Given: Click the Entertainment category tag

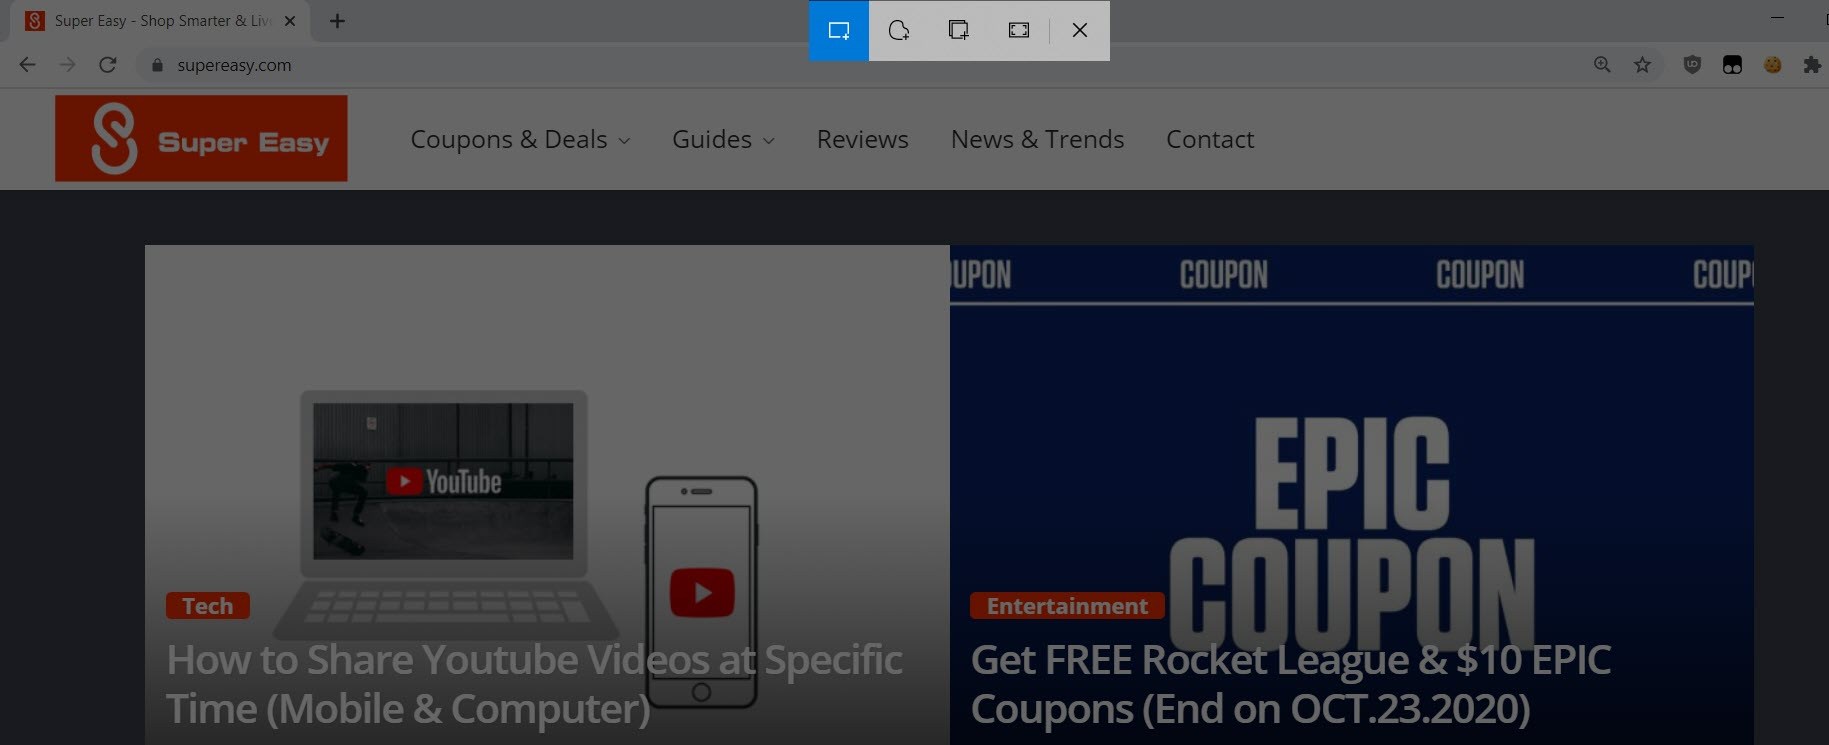Looking at the screenshot, I should point(1067,606).
